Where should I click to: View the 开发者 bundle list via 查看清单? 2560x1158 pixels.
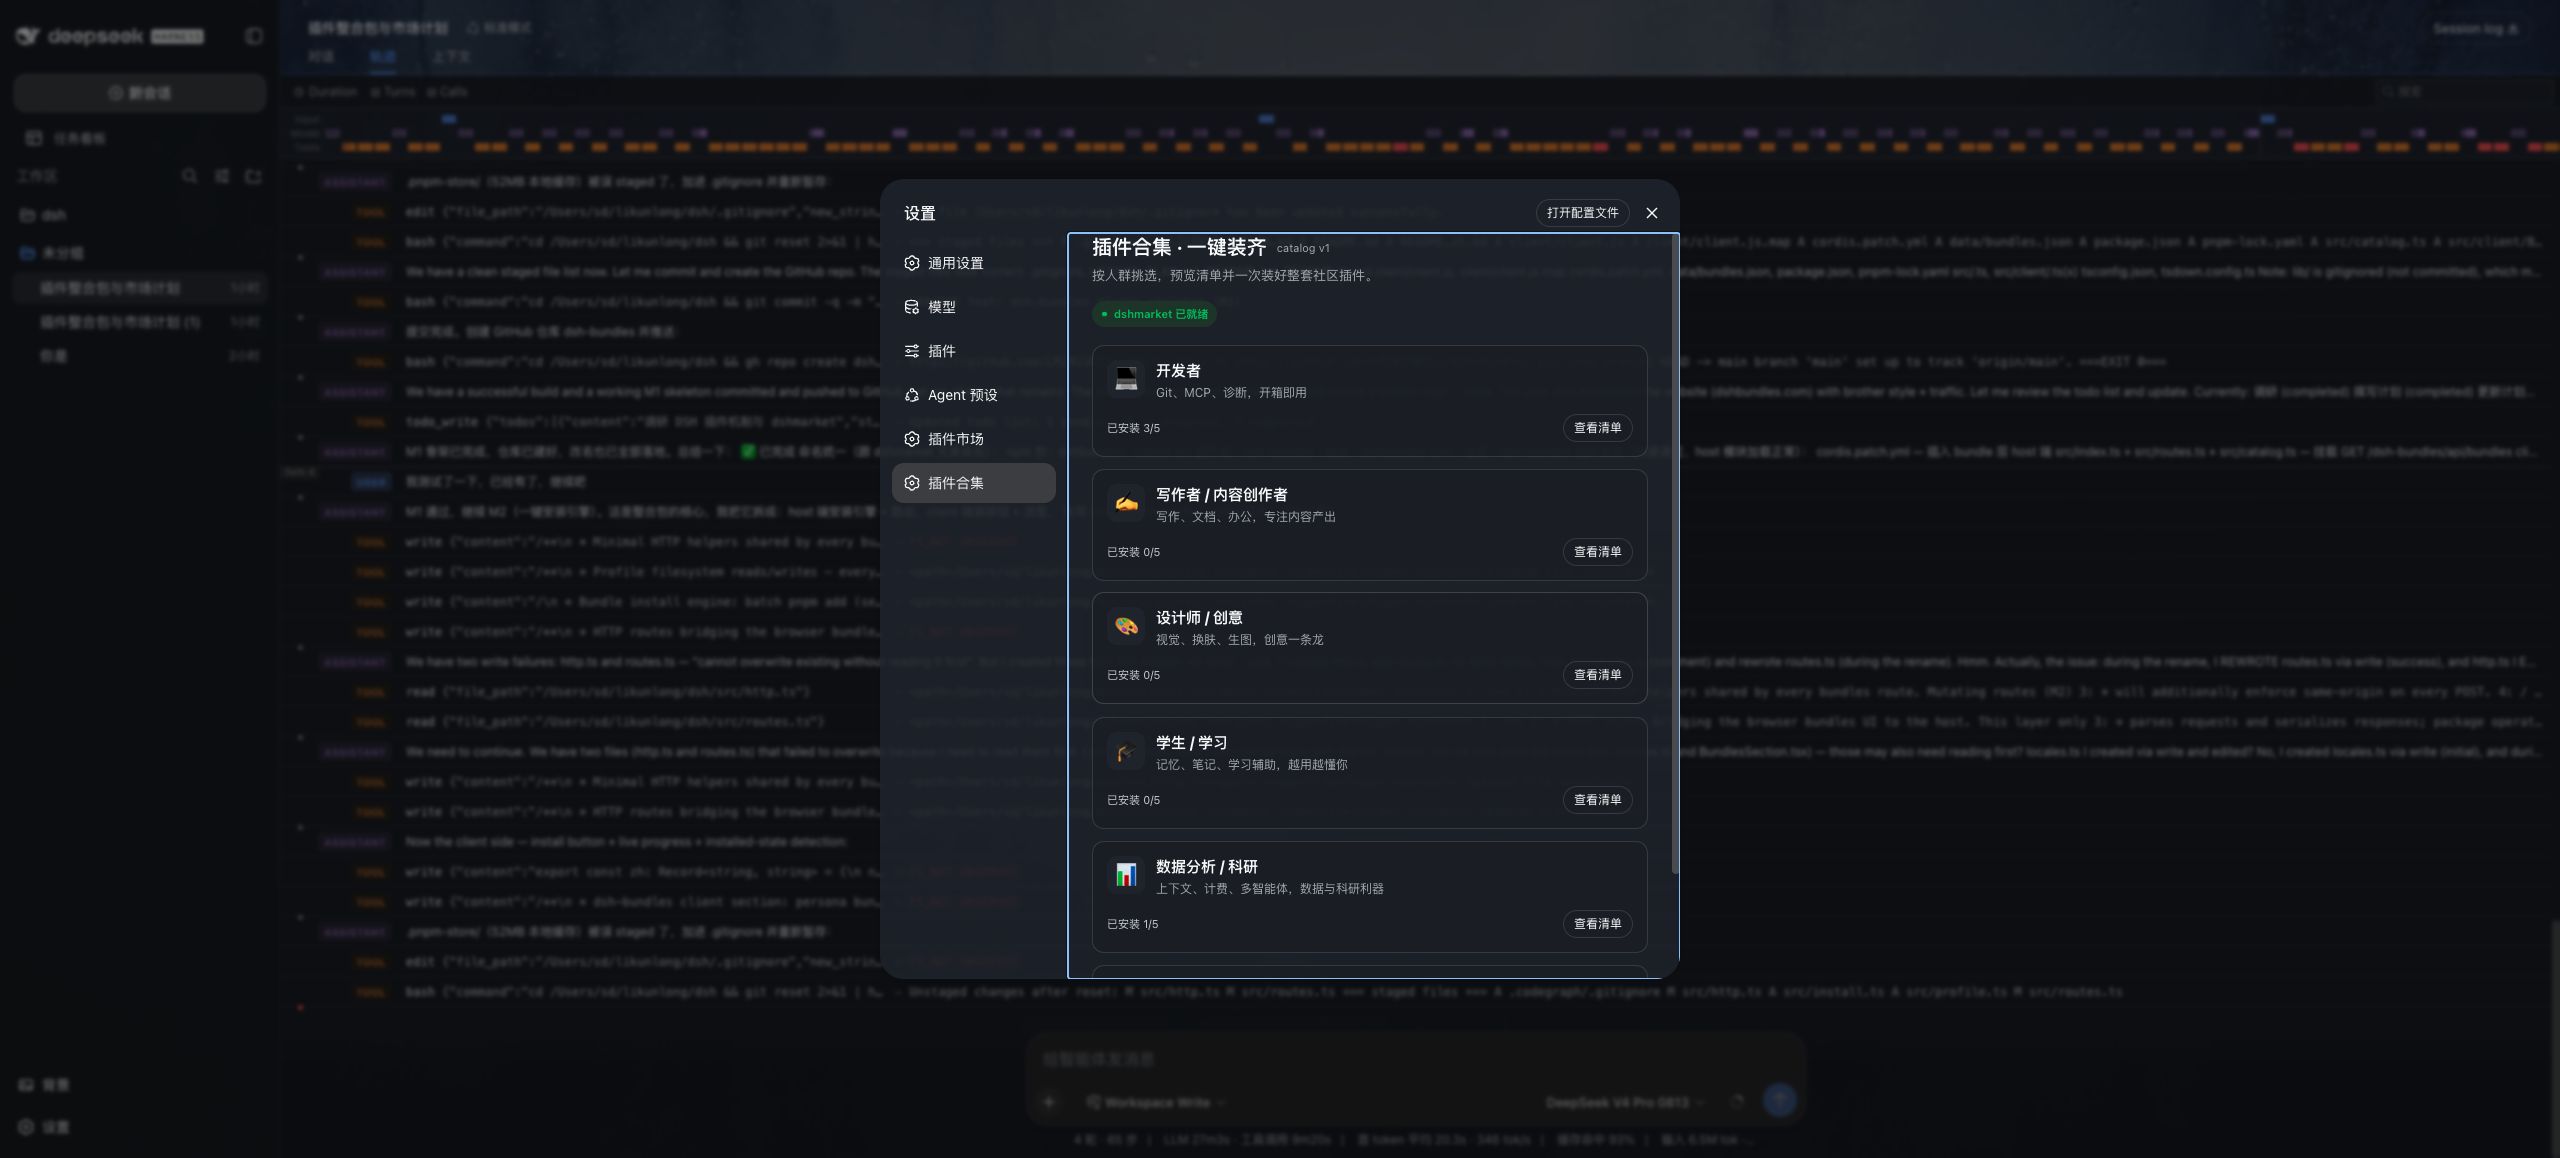(x=1597, y=428)
